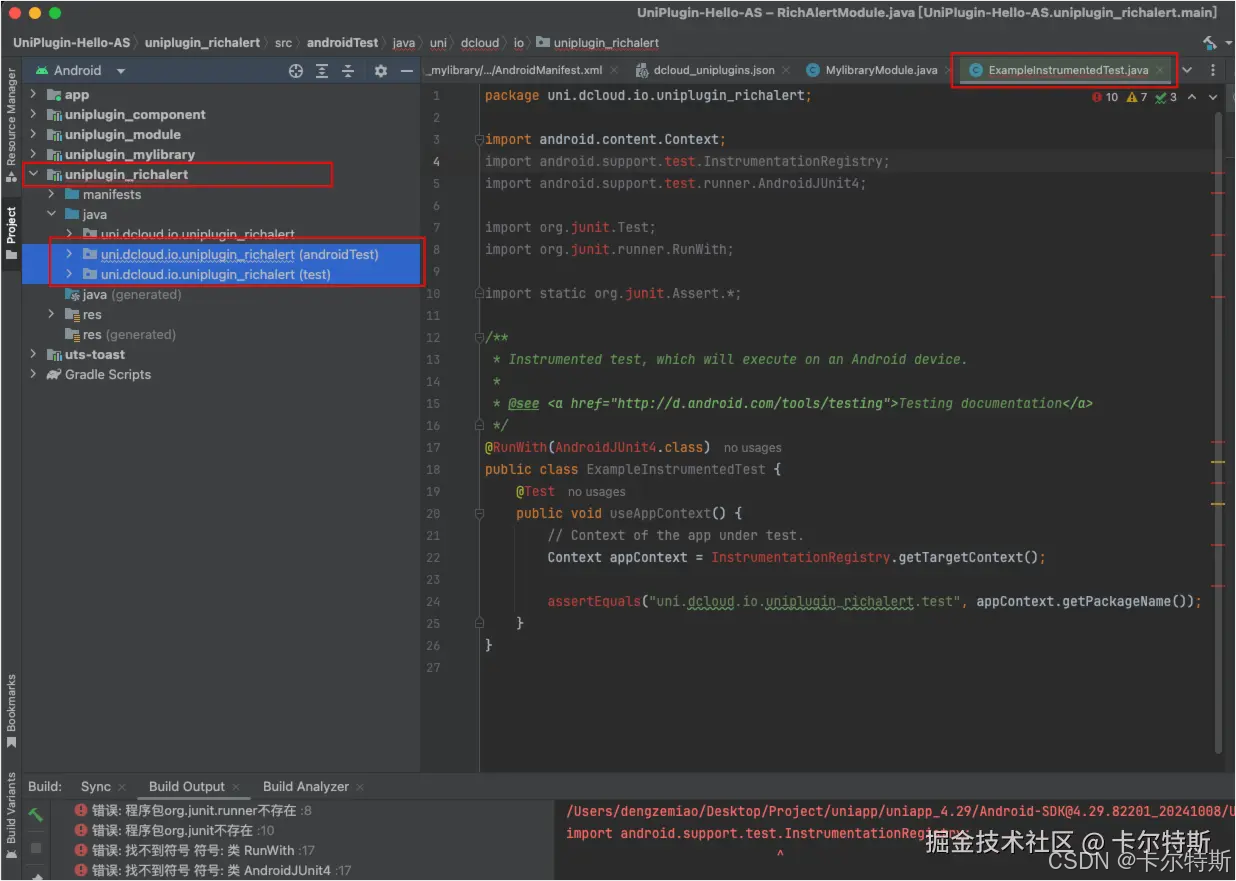
Task: Expand the uni.dcloud.io.uniplugin_richalert (androidTest) package
Action: click(69, 254)
